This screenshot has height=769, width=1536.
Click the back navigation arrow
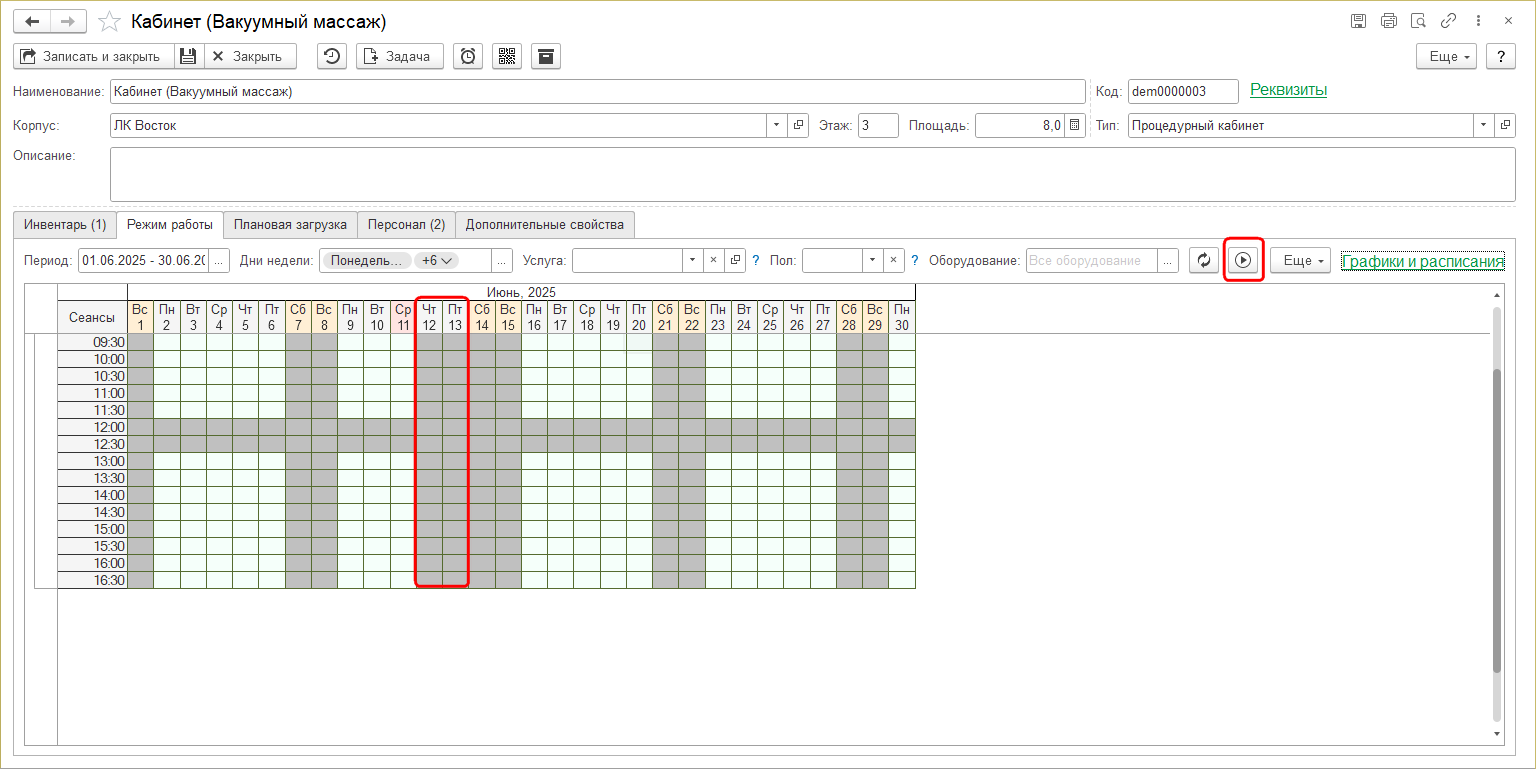tap(32, 21)
